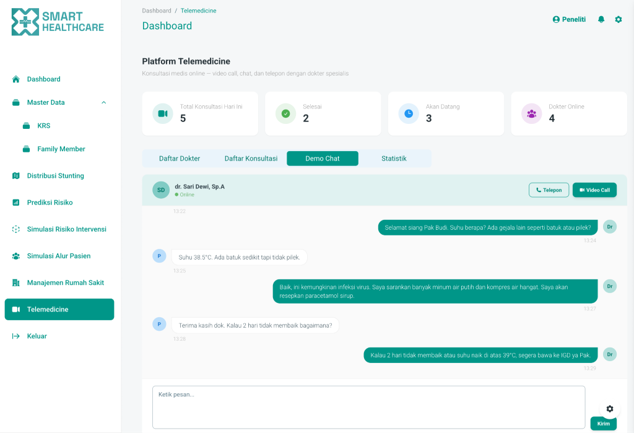
Task: Click the Telemedicine breadcrumb
Action: [x=199, y=11]
